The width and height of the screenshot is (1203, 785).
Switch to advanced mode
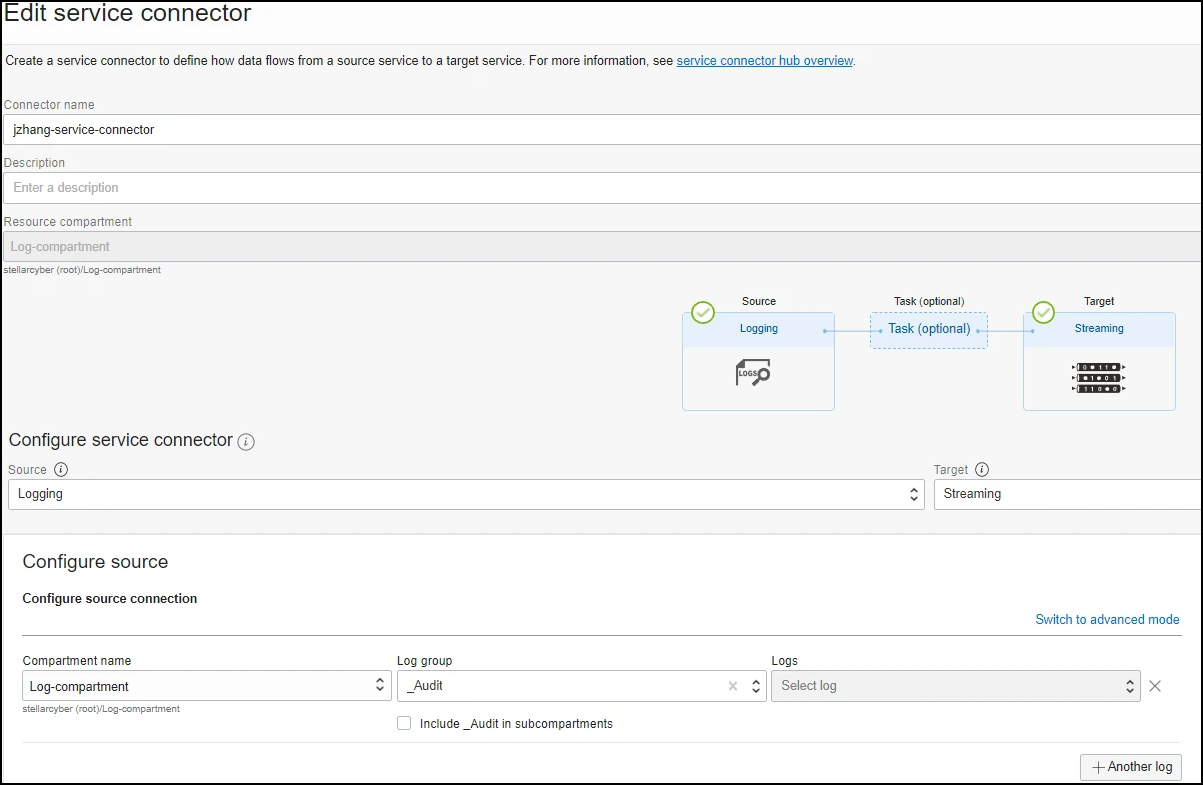pyautogui.click(x=1107, y=619)
